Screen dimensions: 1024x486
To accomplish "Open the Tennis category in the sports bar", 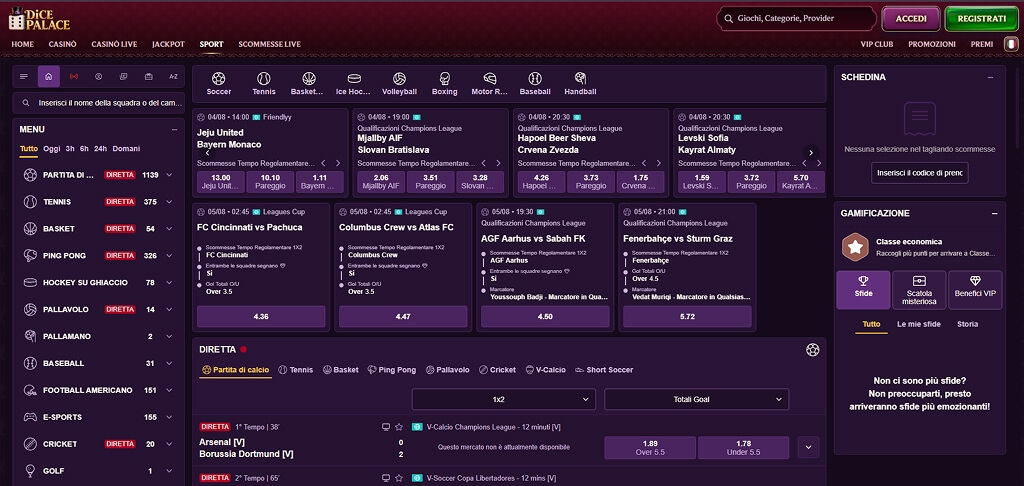I will click(x=264, y=84).
